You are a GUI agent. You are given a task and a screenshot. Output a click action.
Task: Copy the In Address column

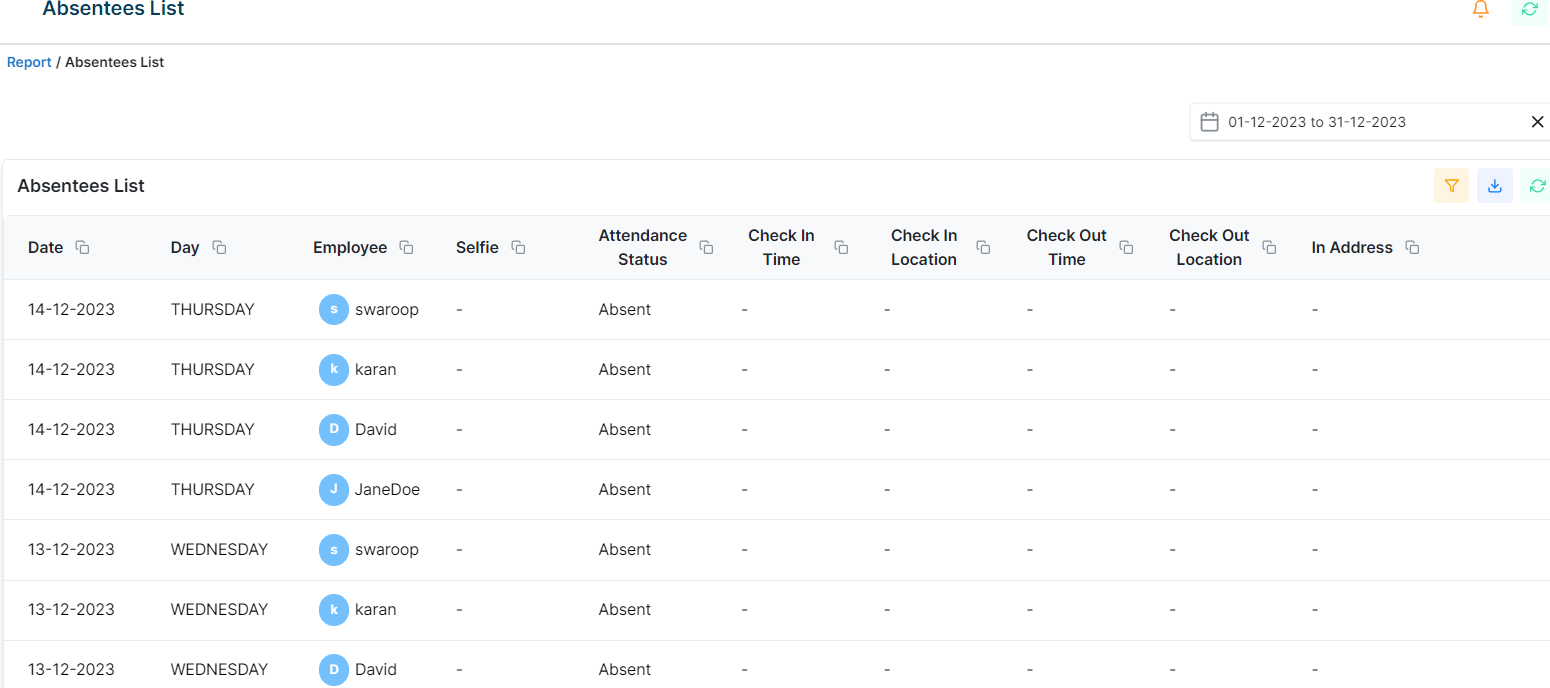[1412, 247]
